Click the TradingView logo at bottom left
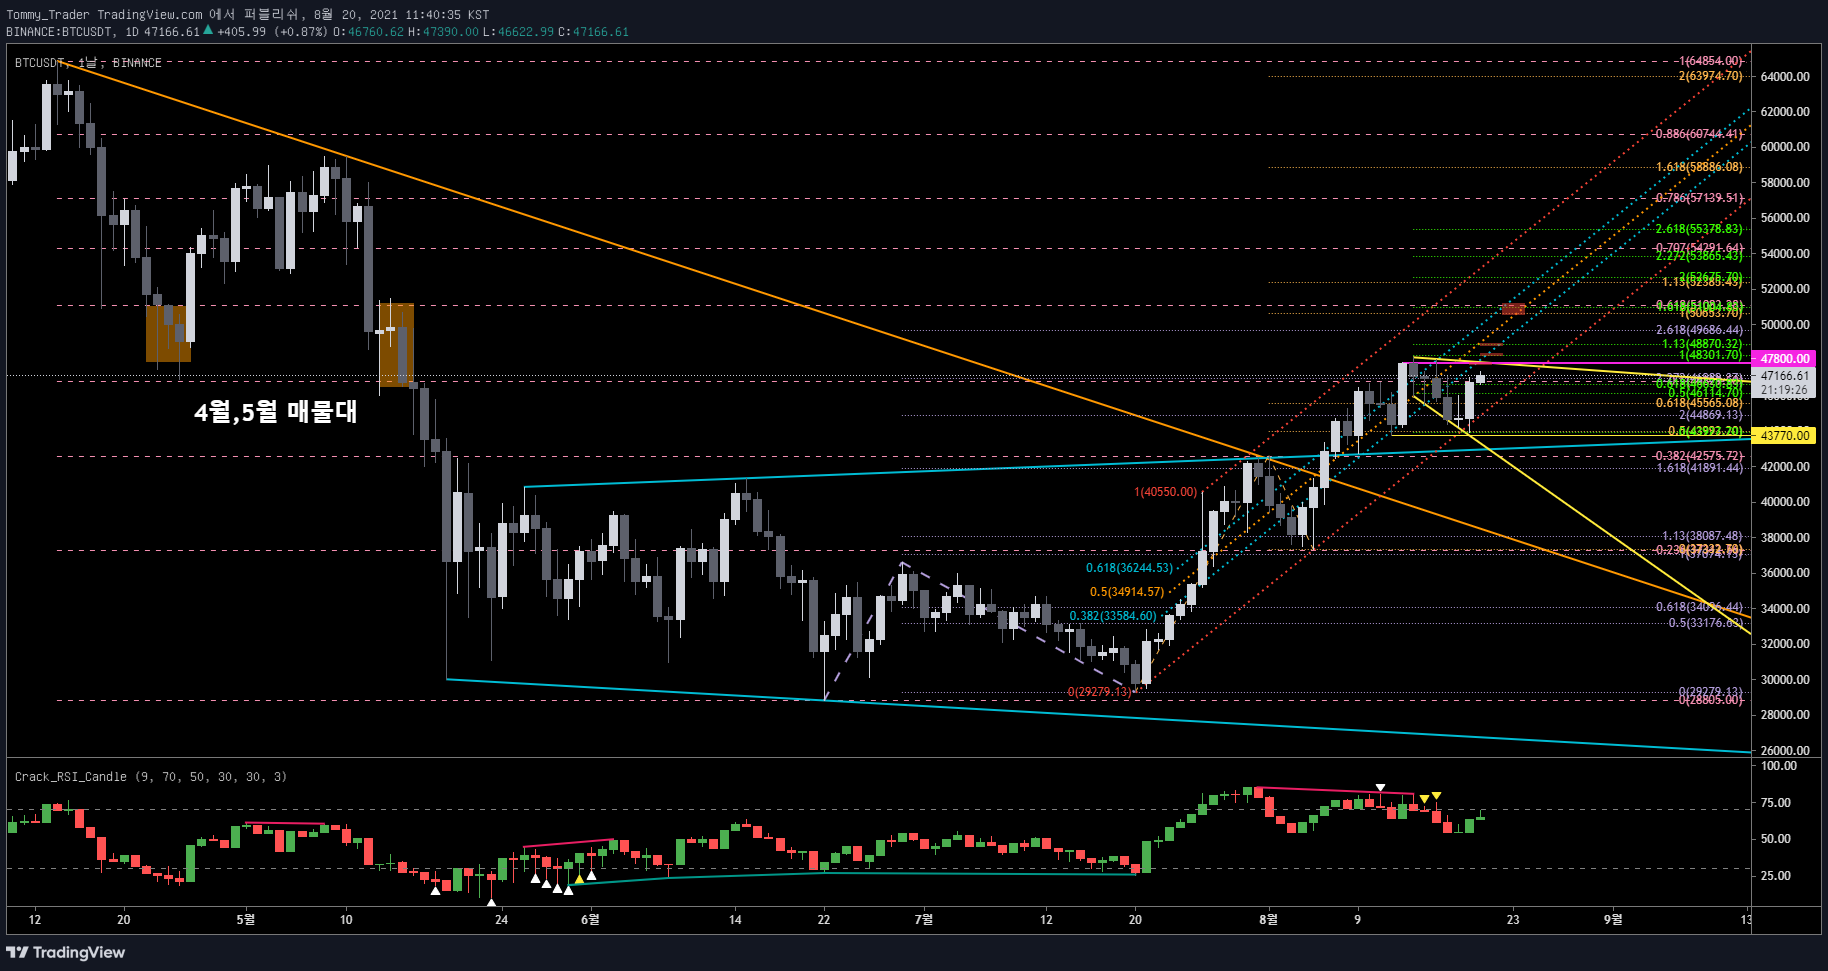 [x=66, y=952]
